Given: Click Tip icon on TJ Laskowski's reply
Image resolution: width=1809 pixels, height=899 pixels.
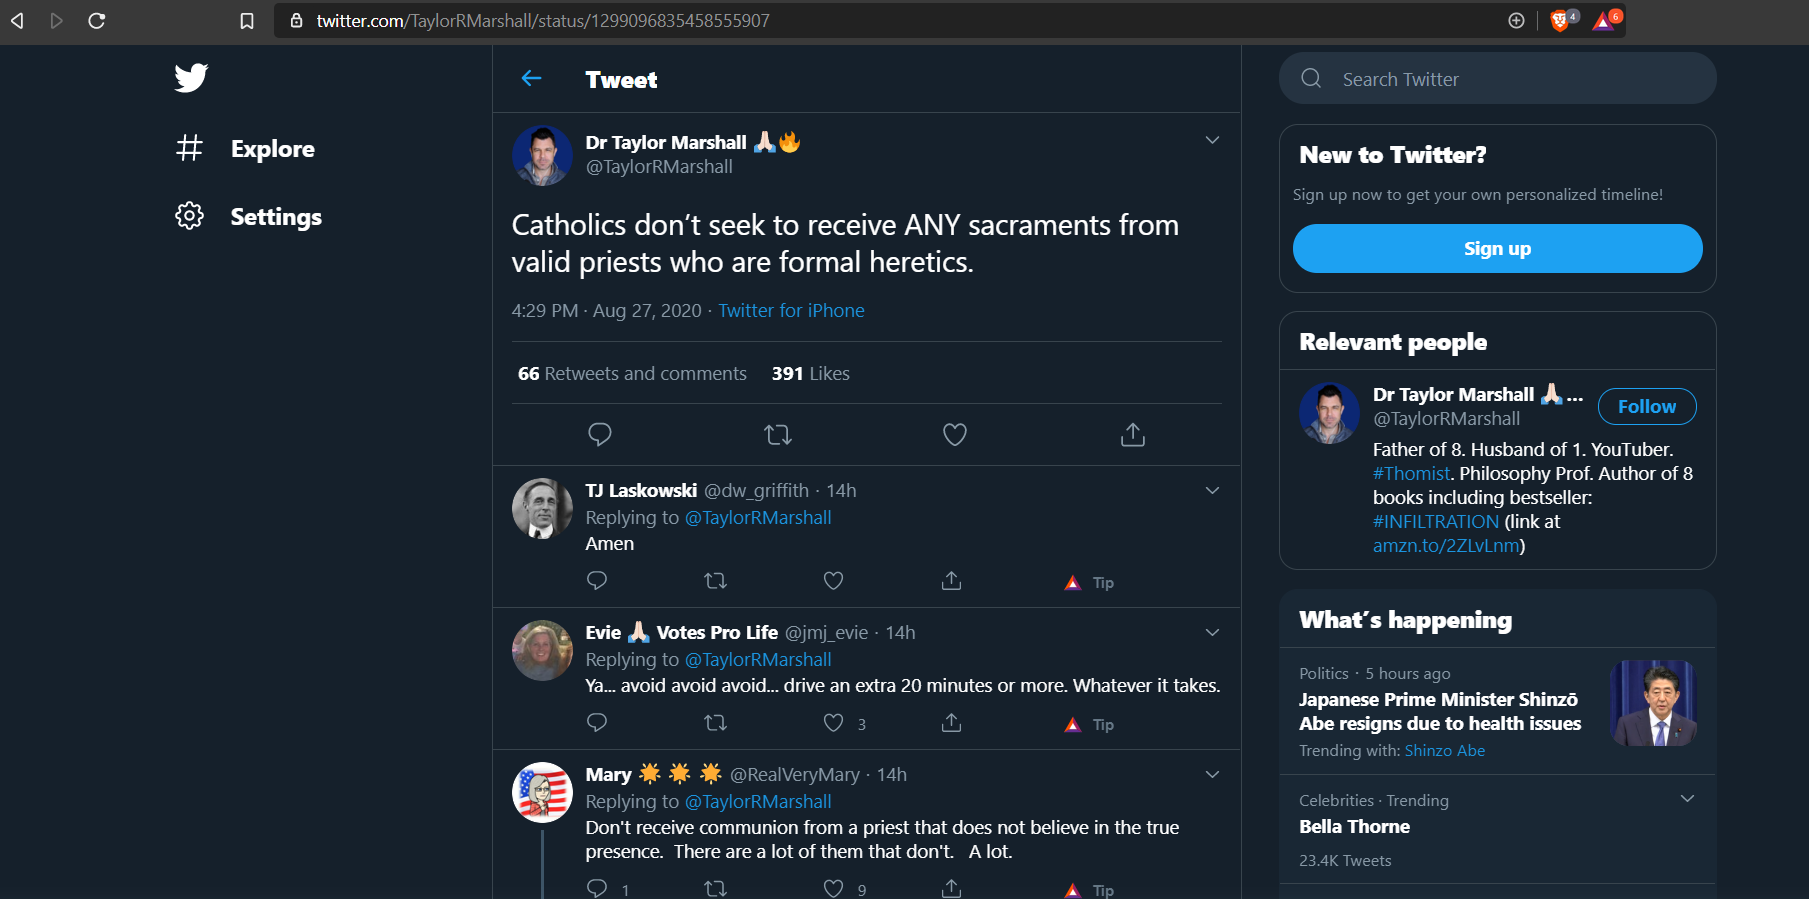Looking at the screenshot, I should (1089, 582).
